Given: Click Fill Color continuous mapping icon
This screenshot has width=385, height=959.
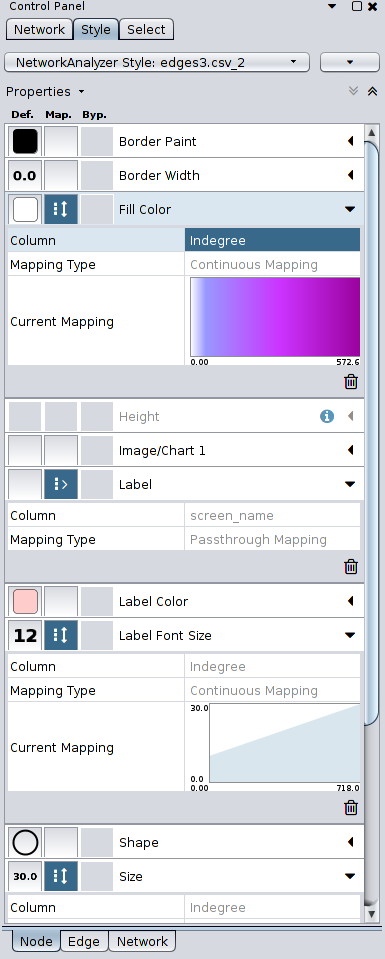Looking at the screenshot, I should (61, 209).
